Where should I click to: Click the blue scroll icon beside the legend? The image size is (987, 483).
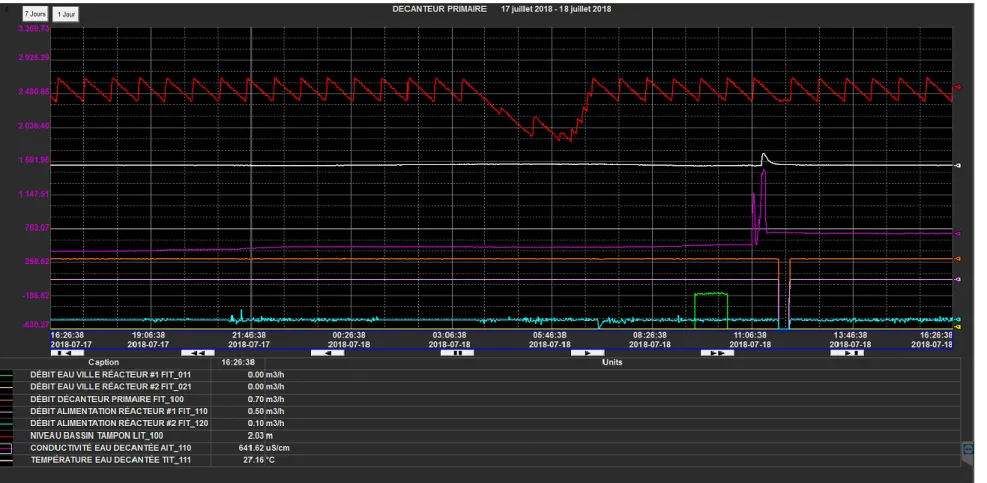[x=968, y=448]
